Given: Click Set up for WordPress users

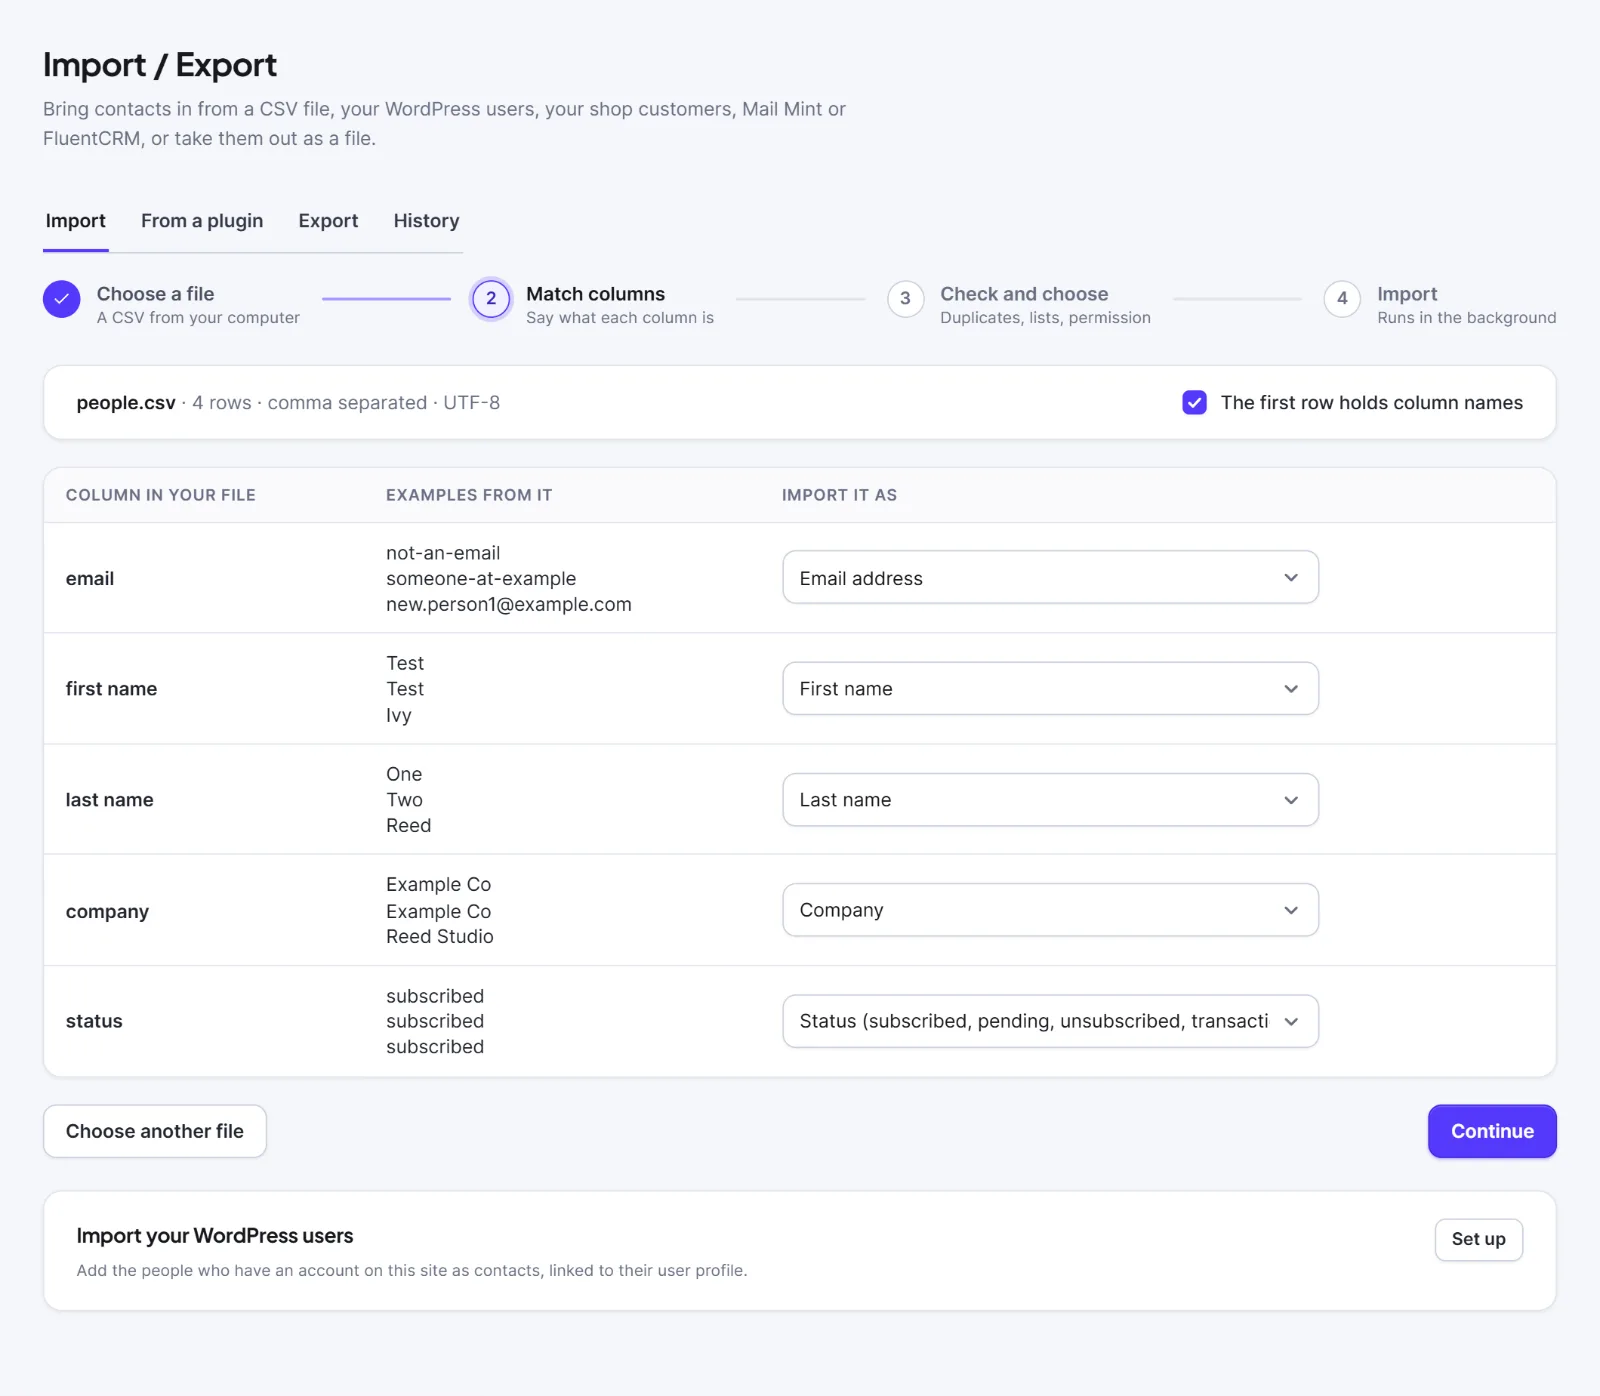Looking at the screenshot, I should click(1478, 1239).
